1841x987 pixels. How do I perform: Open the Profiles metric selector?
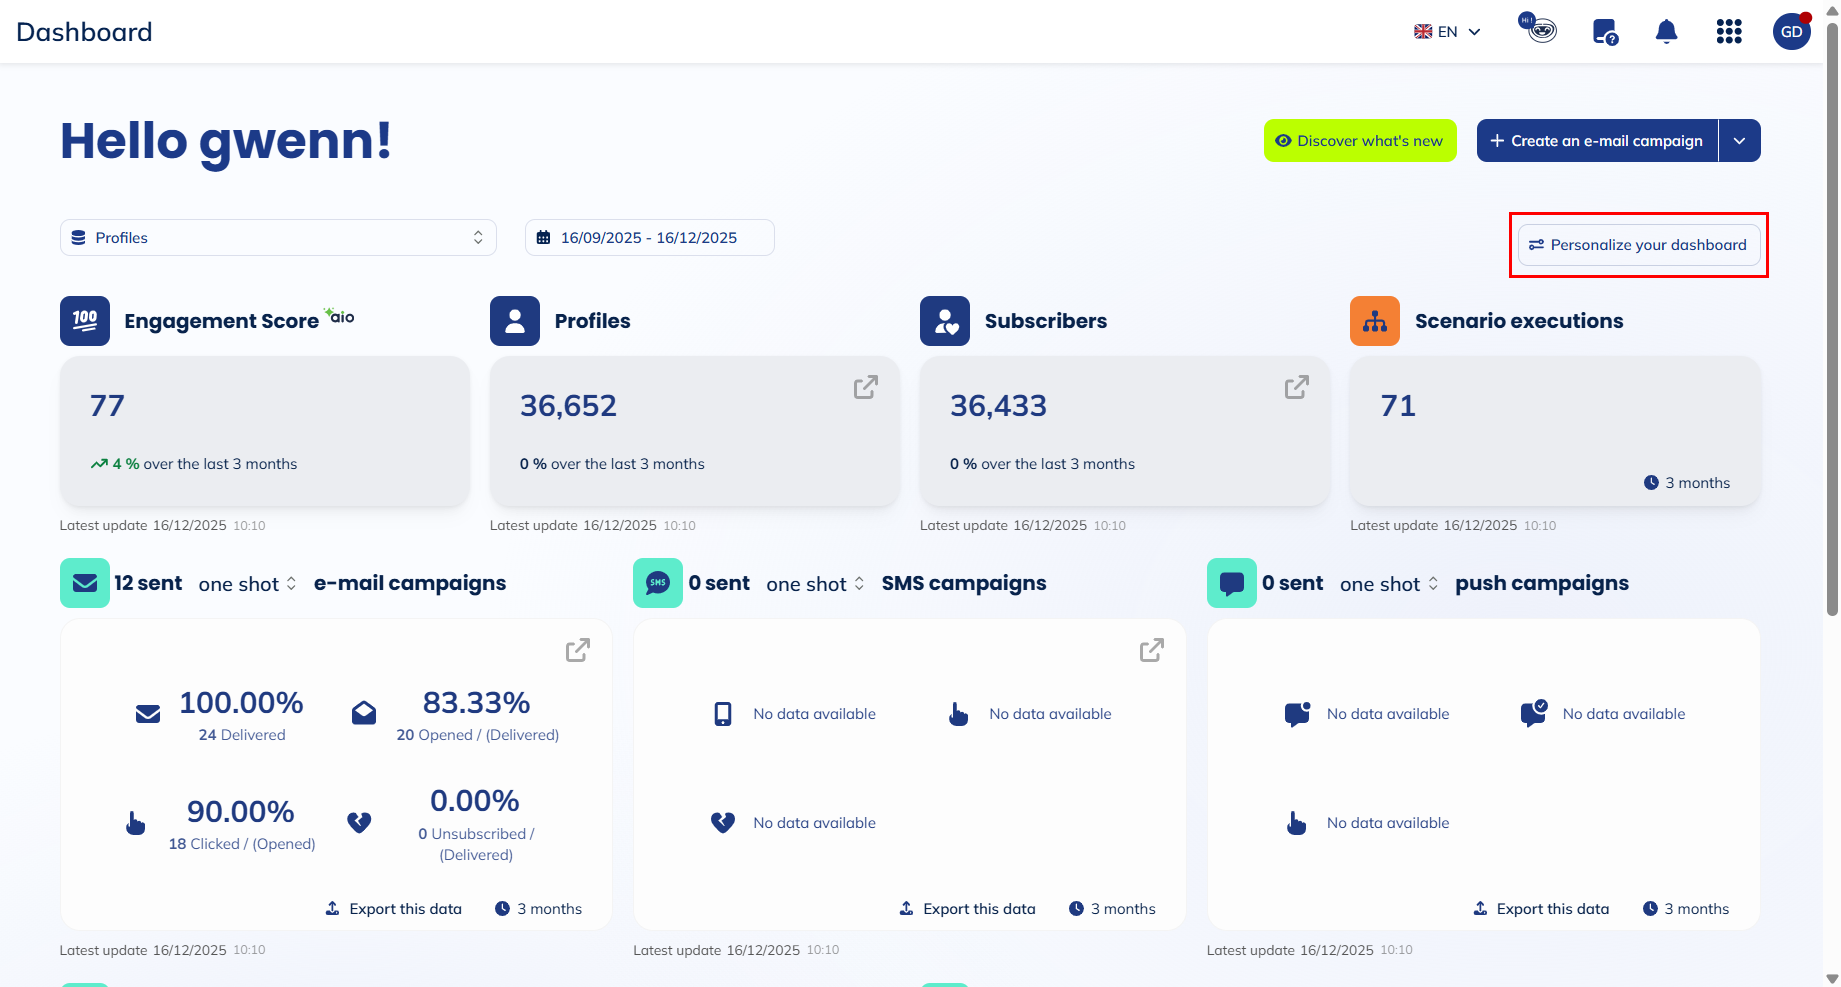coord(278,237)
